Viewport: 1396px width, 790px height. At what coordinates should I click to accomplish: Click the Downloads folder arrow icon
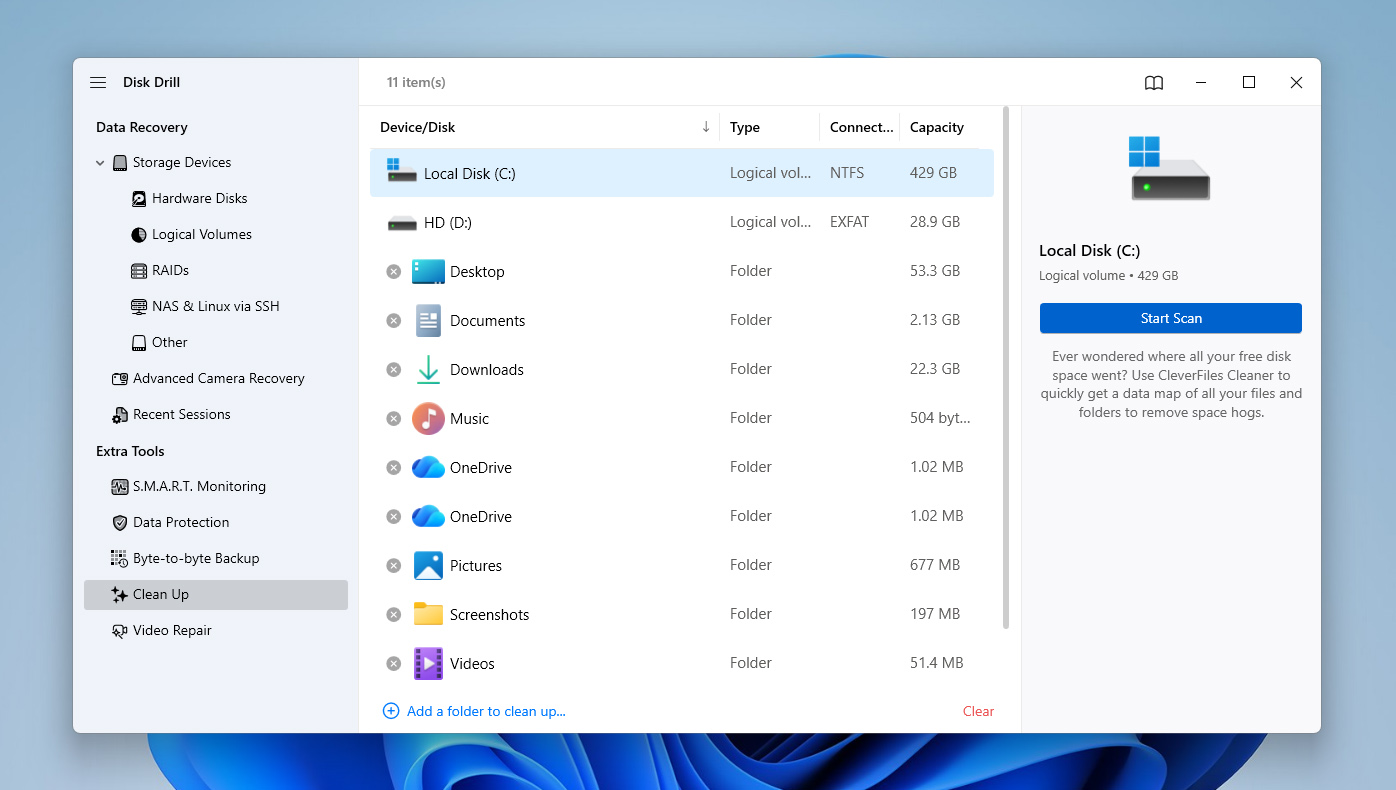click(428, 370)
